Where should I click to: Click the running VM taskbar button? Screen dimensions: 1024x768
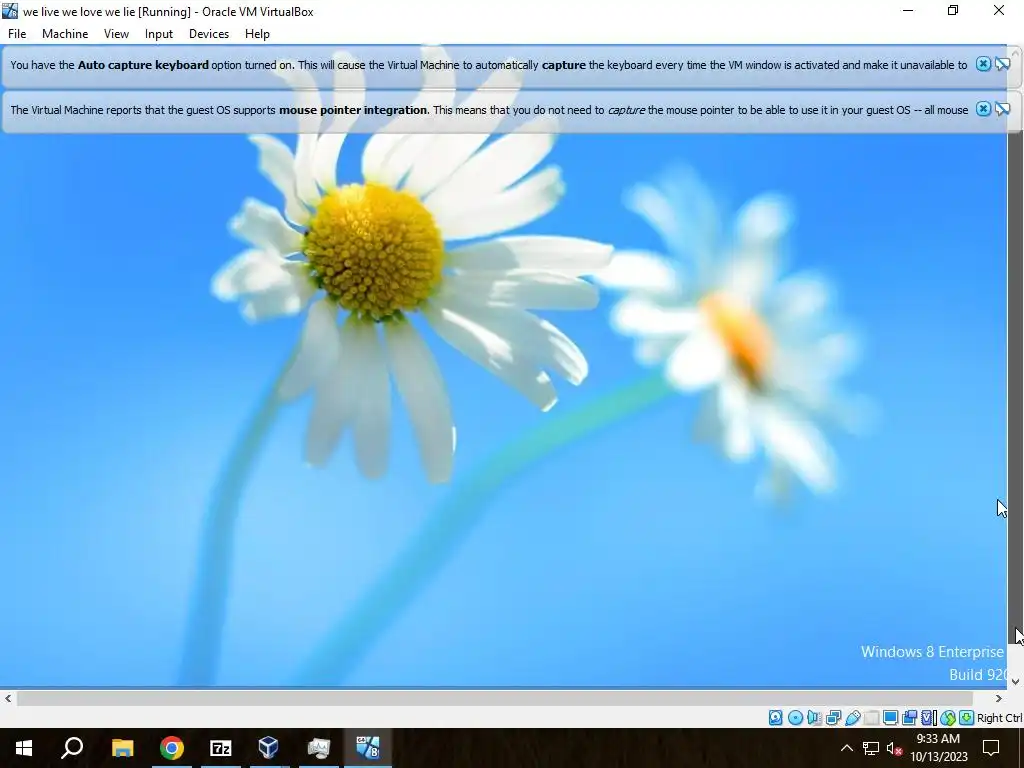point(368,748)
